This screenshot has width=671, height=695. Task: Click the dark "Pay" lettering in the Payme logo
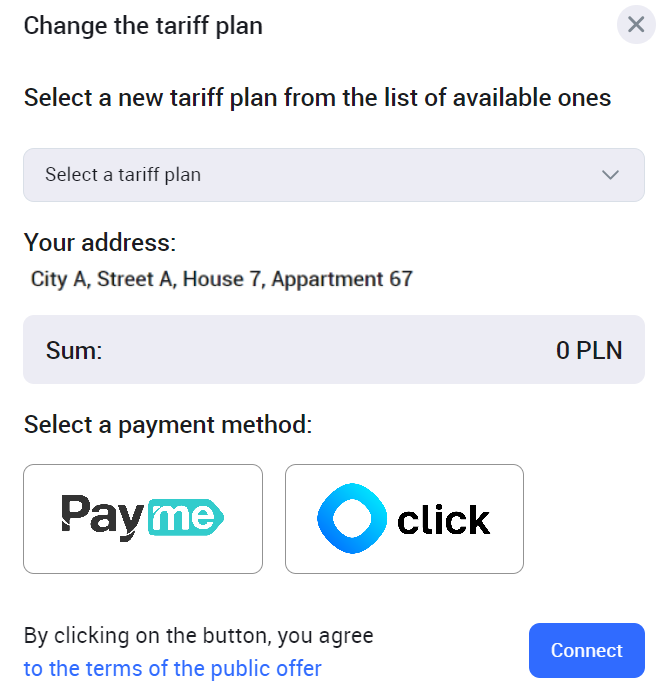point(103,516)
